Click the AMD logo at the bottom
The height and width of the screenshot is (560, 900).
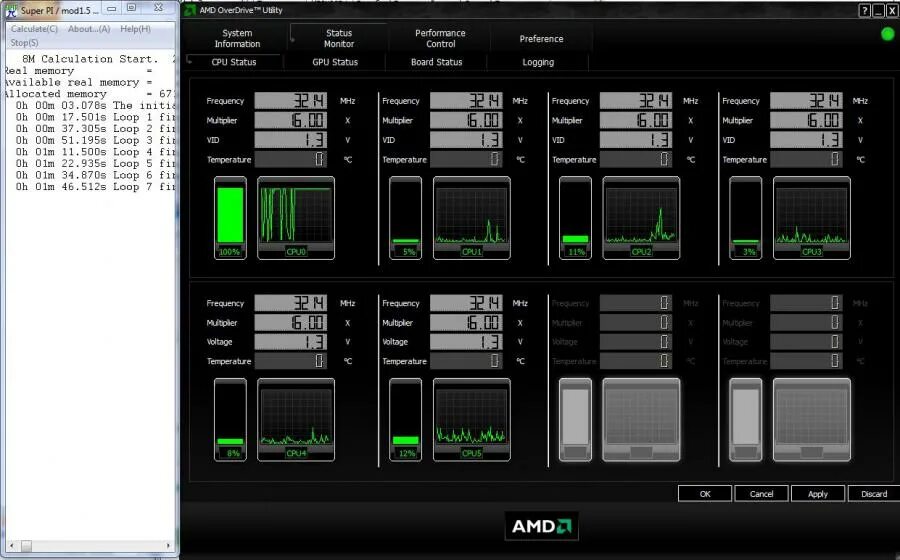coord(541,526)
